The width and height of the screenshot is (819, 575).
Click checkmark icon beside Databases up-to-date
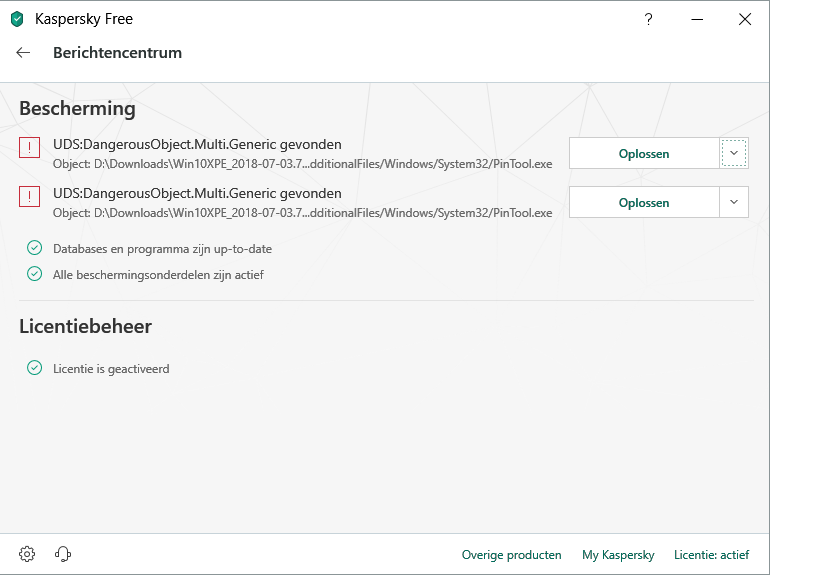point(34,248)
